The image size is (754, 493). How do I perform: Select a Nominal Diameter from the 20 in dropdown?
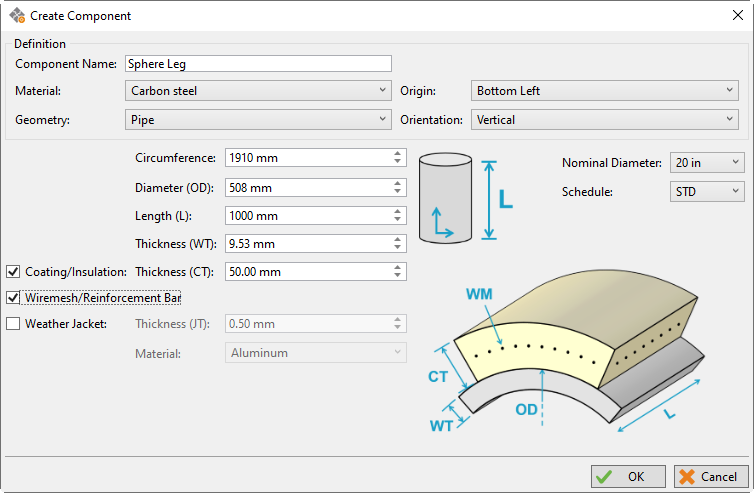[x=707, y=162]
